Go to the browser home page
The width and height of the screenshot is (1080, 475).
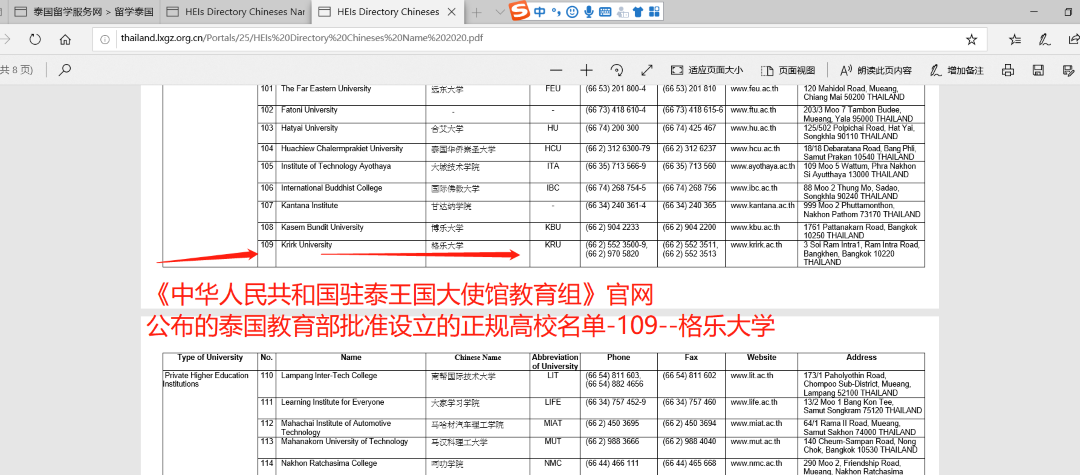click(x=65, y=39)
